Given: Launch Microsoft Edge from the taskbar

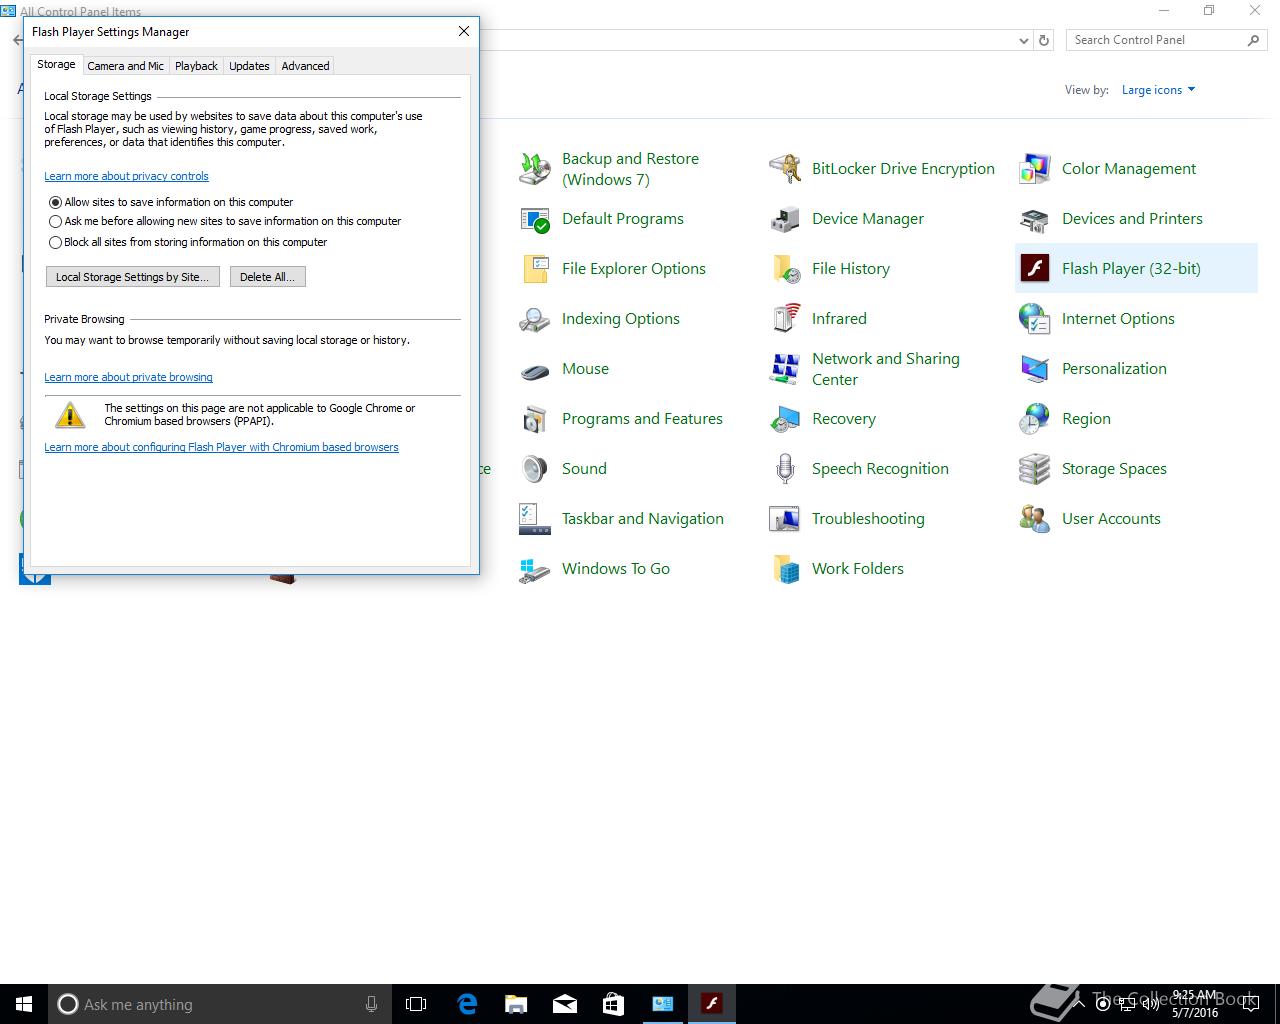Looking at the screenshot, I should coord(466,1004).
